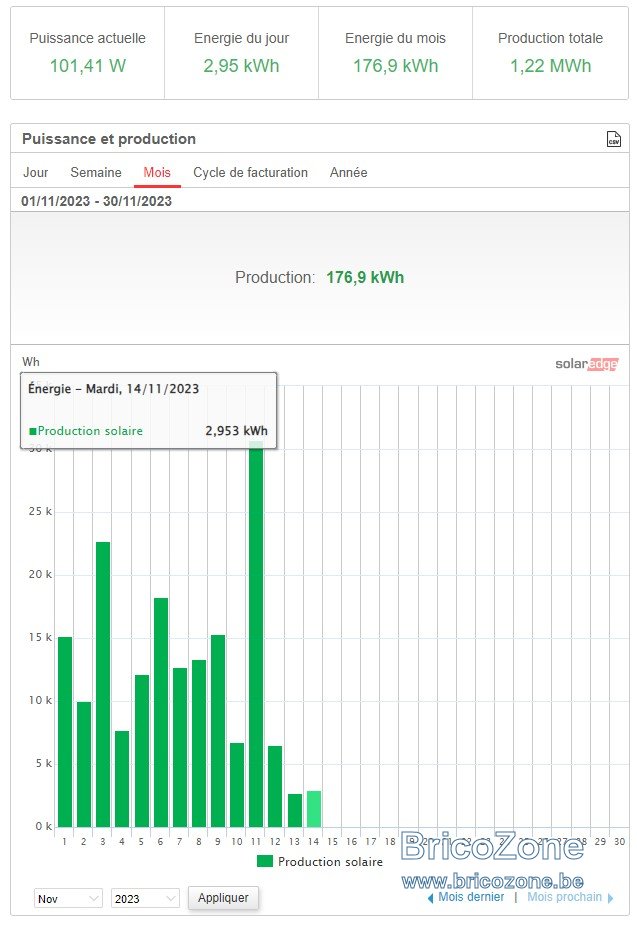Click the 20 k axis label
The width and height of the screenshot is (637, 925).
pos(40,574)
